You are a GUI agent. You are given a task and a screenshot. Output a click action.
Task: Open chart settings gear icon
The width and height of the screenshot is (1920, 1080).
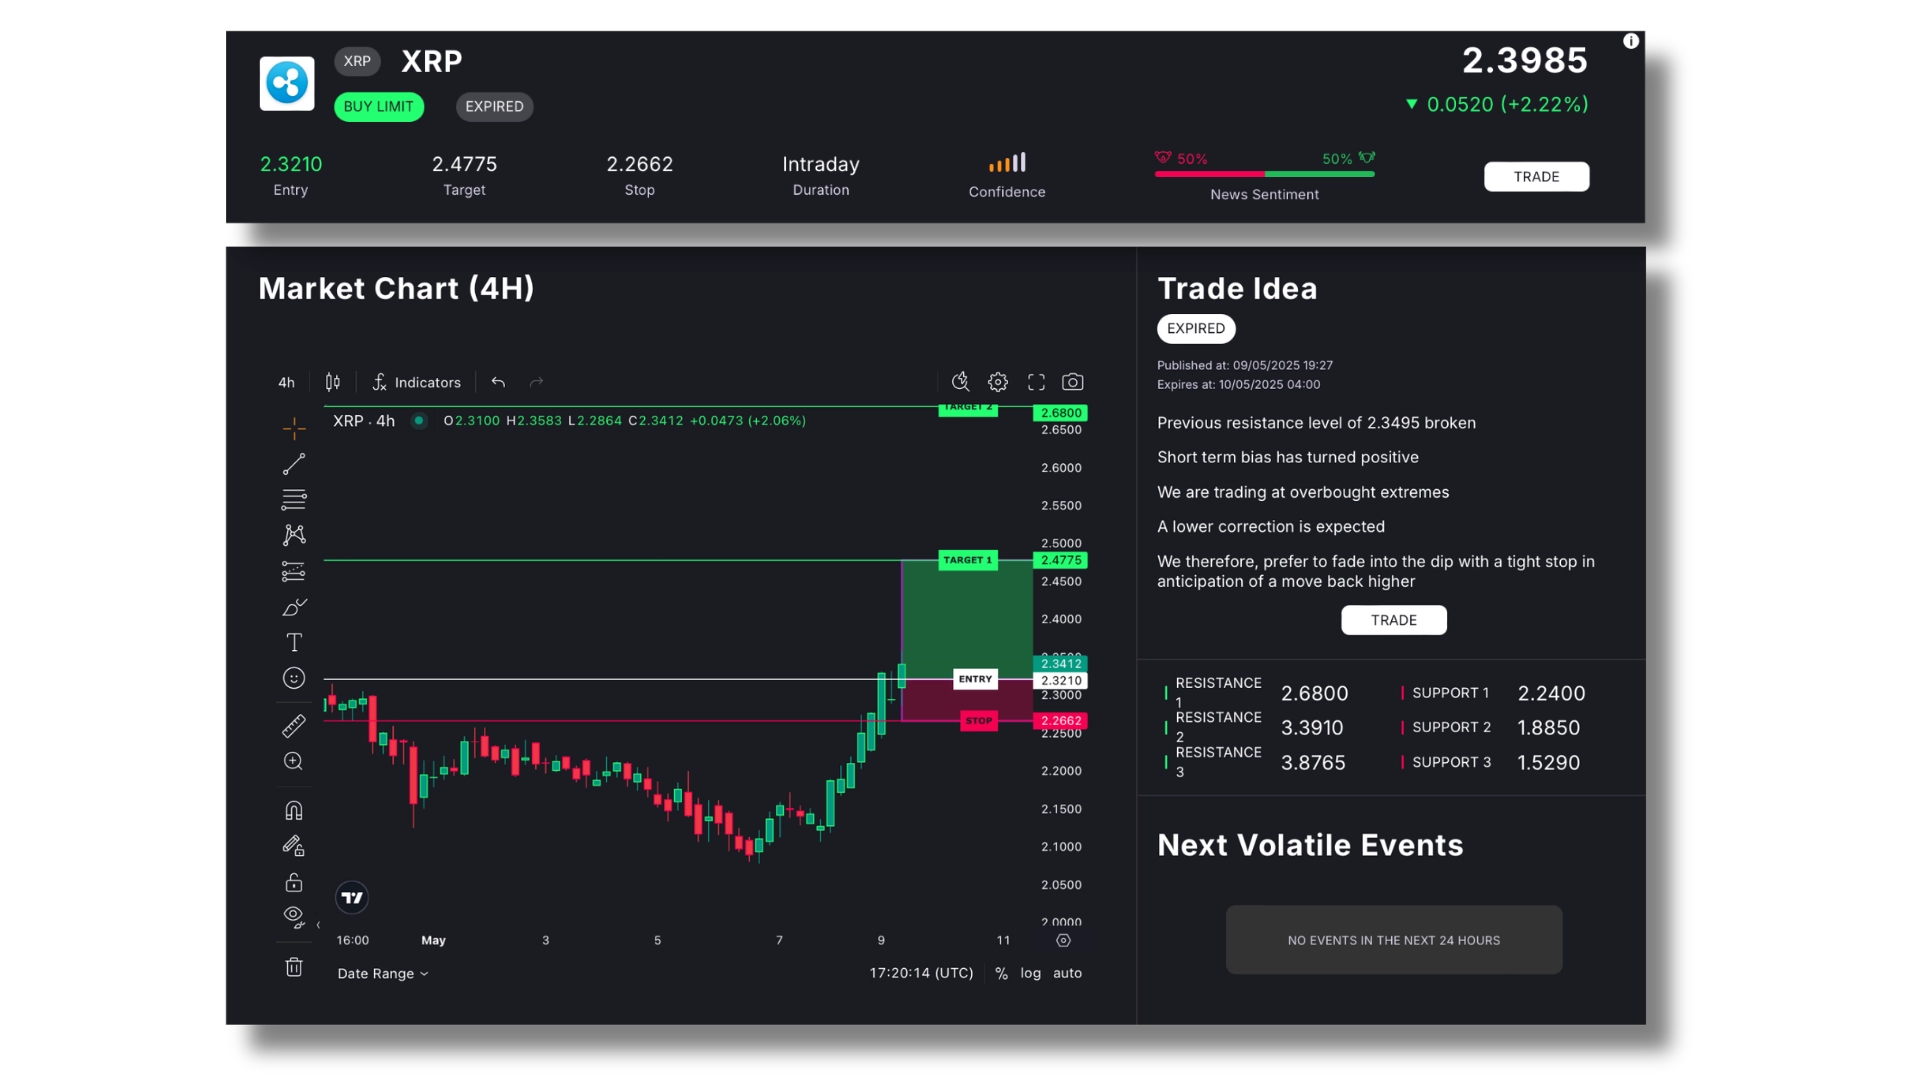click(x=998, y=382)
